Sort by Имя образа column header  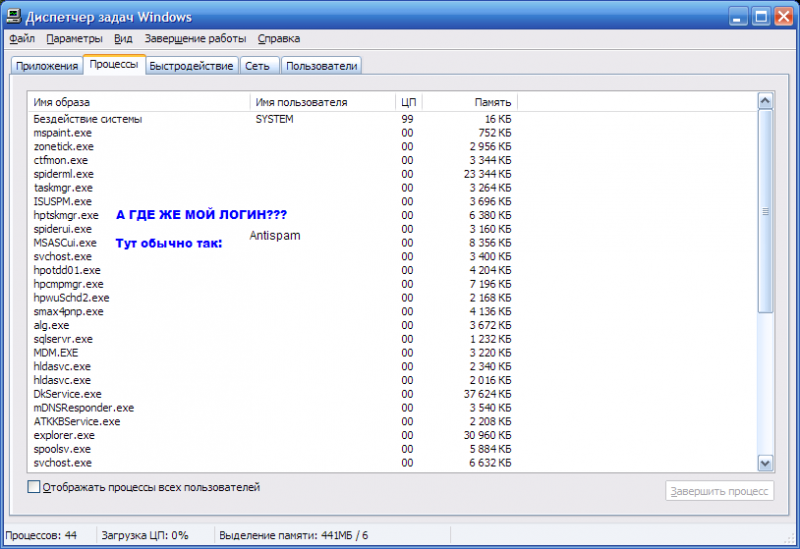click(x=139, y=102)
